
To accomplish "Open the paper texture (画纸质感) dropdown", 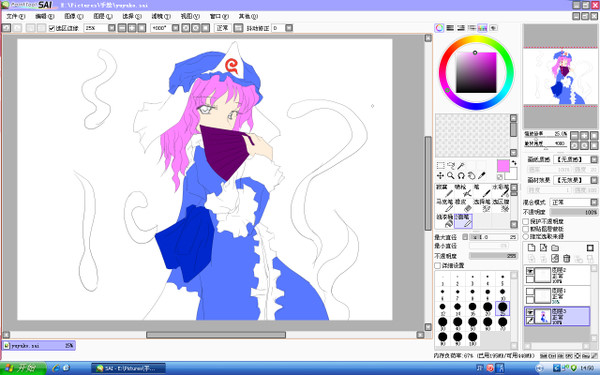I will [x=576, y=159].
